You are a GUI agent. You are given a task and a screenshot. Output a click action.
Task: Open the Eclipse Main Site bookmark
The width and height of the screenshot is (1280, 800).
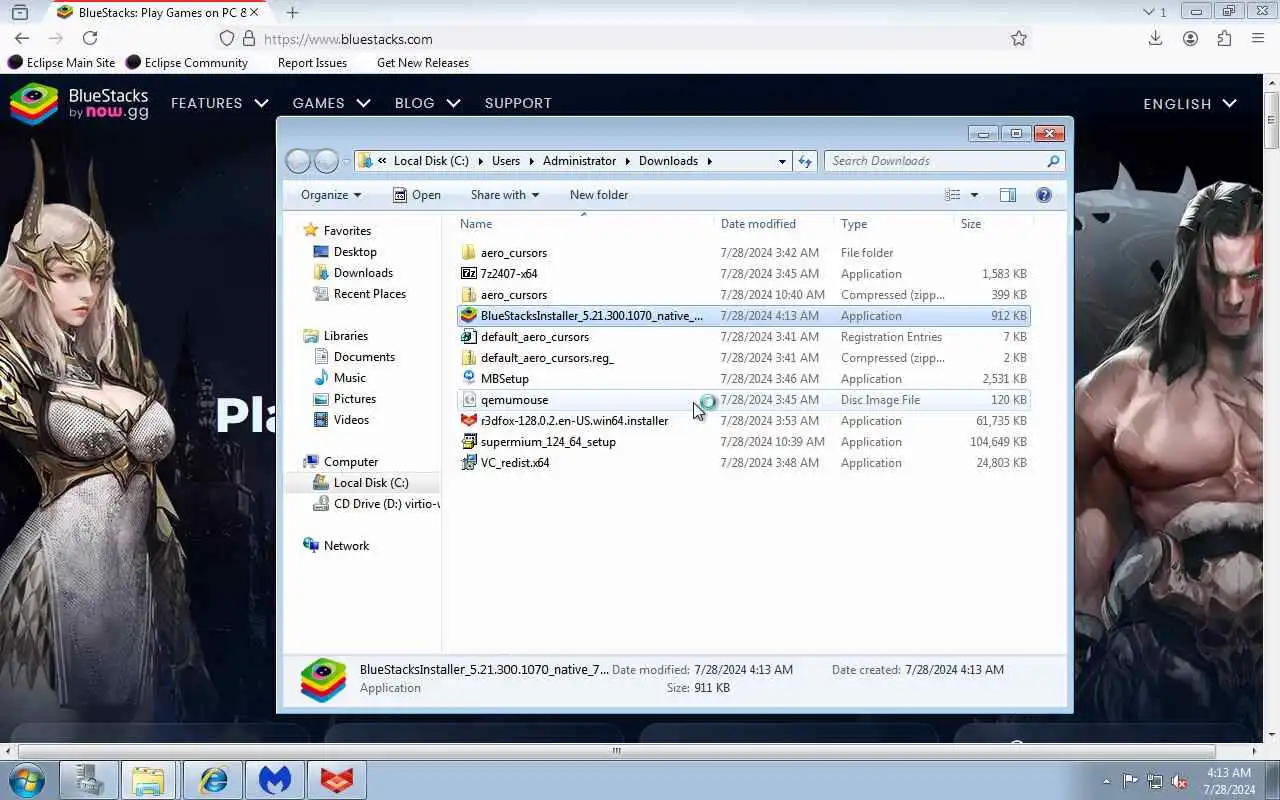(62, 62)
